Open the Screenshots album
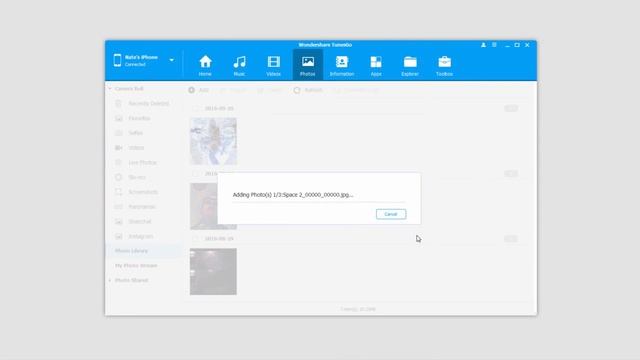 [142, 192]
